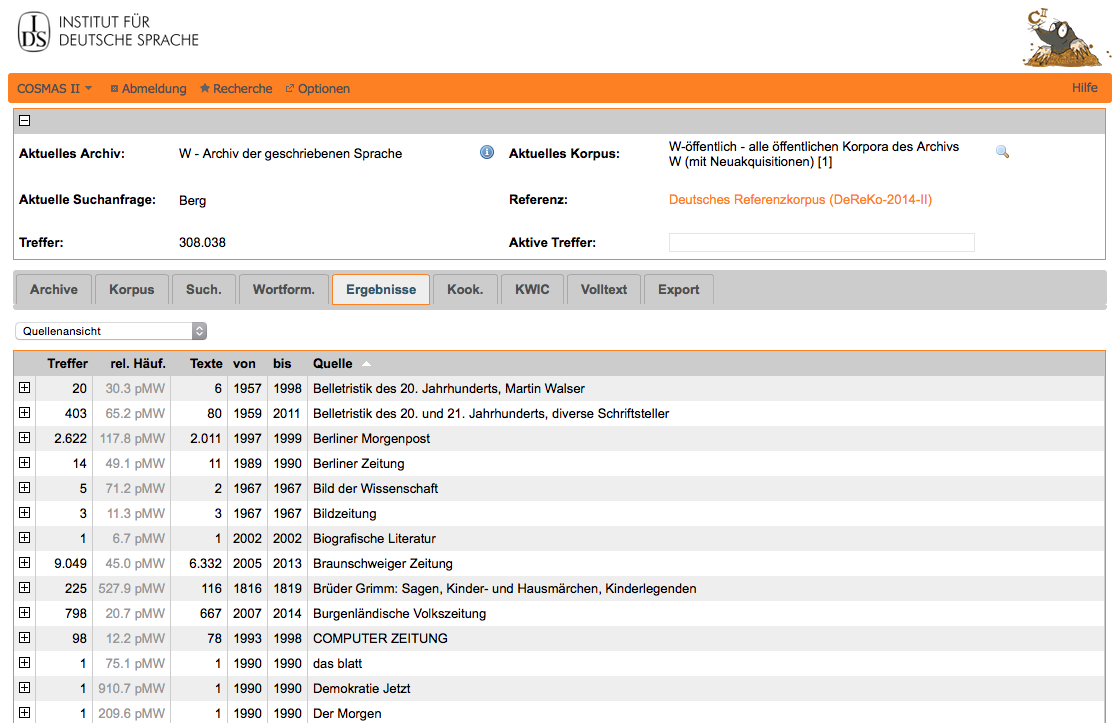
Task: Collapse the info panel with the minus icon
Action: 24,121
